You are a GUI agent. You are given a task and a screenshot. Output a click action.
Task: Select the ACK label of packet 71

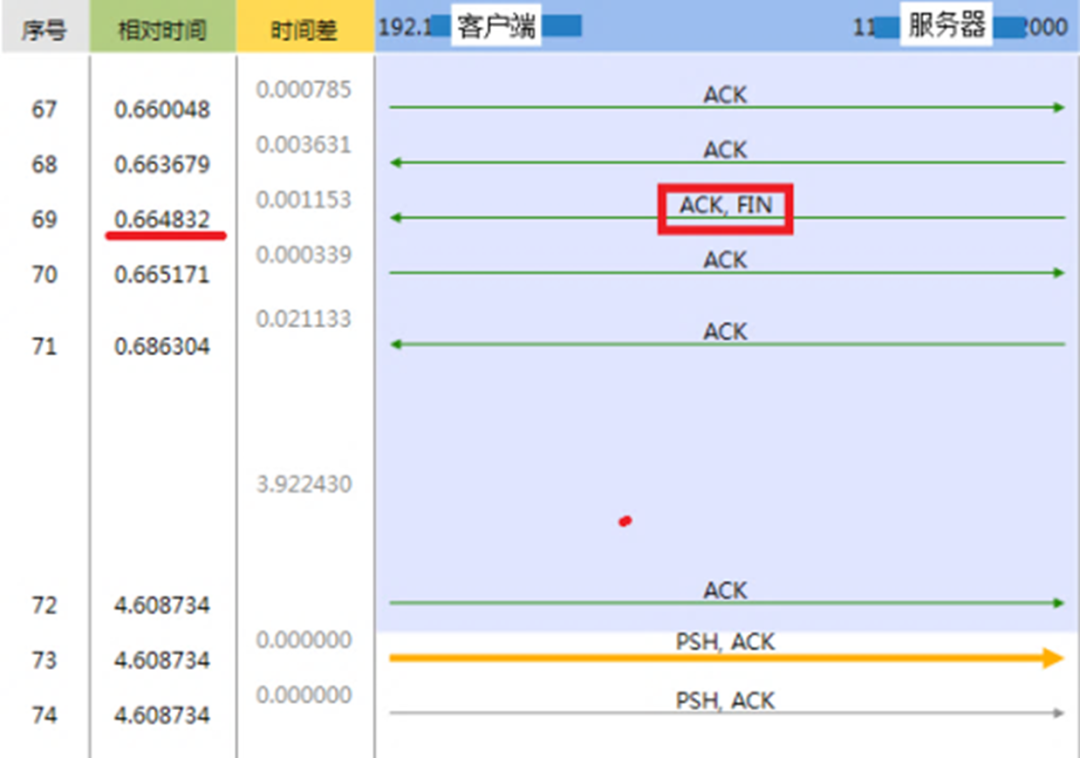[x=725, y=331]
